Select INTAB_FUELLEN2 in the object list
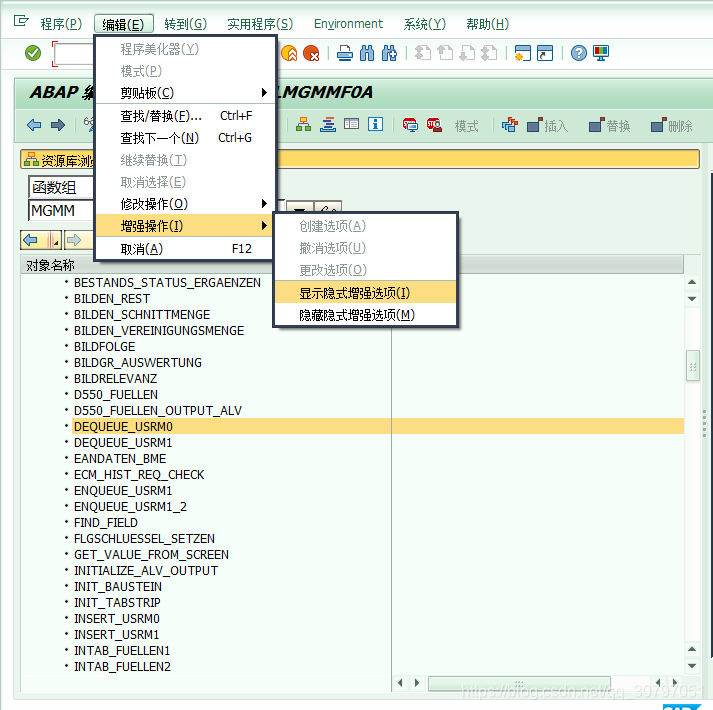 click(122, 666)
